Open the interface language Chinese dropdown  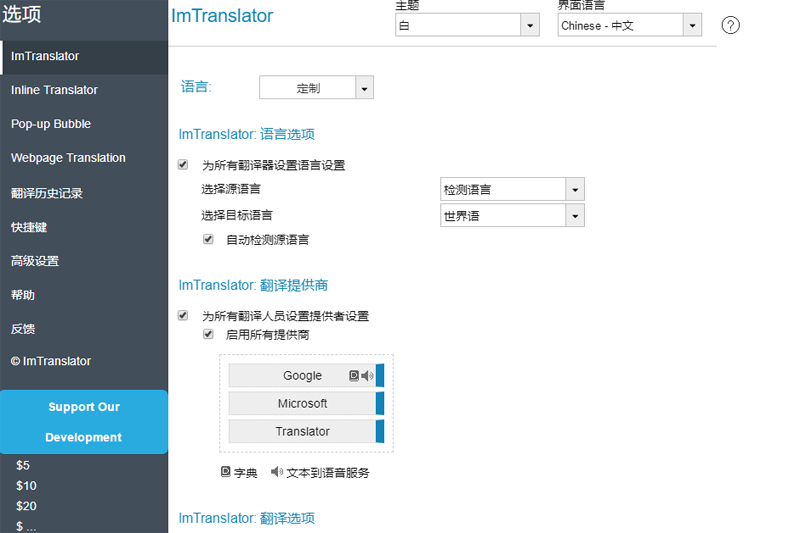point(630,25)
